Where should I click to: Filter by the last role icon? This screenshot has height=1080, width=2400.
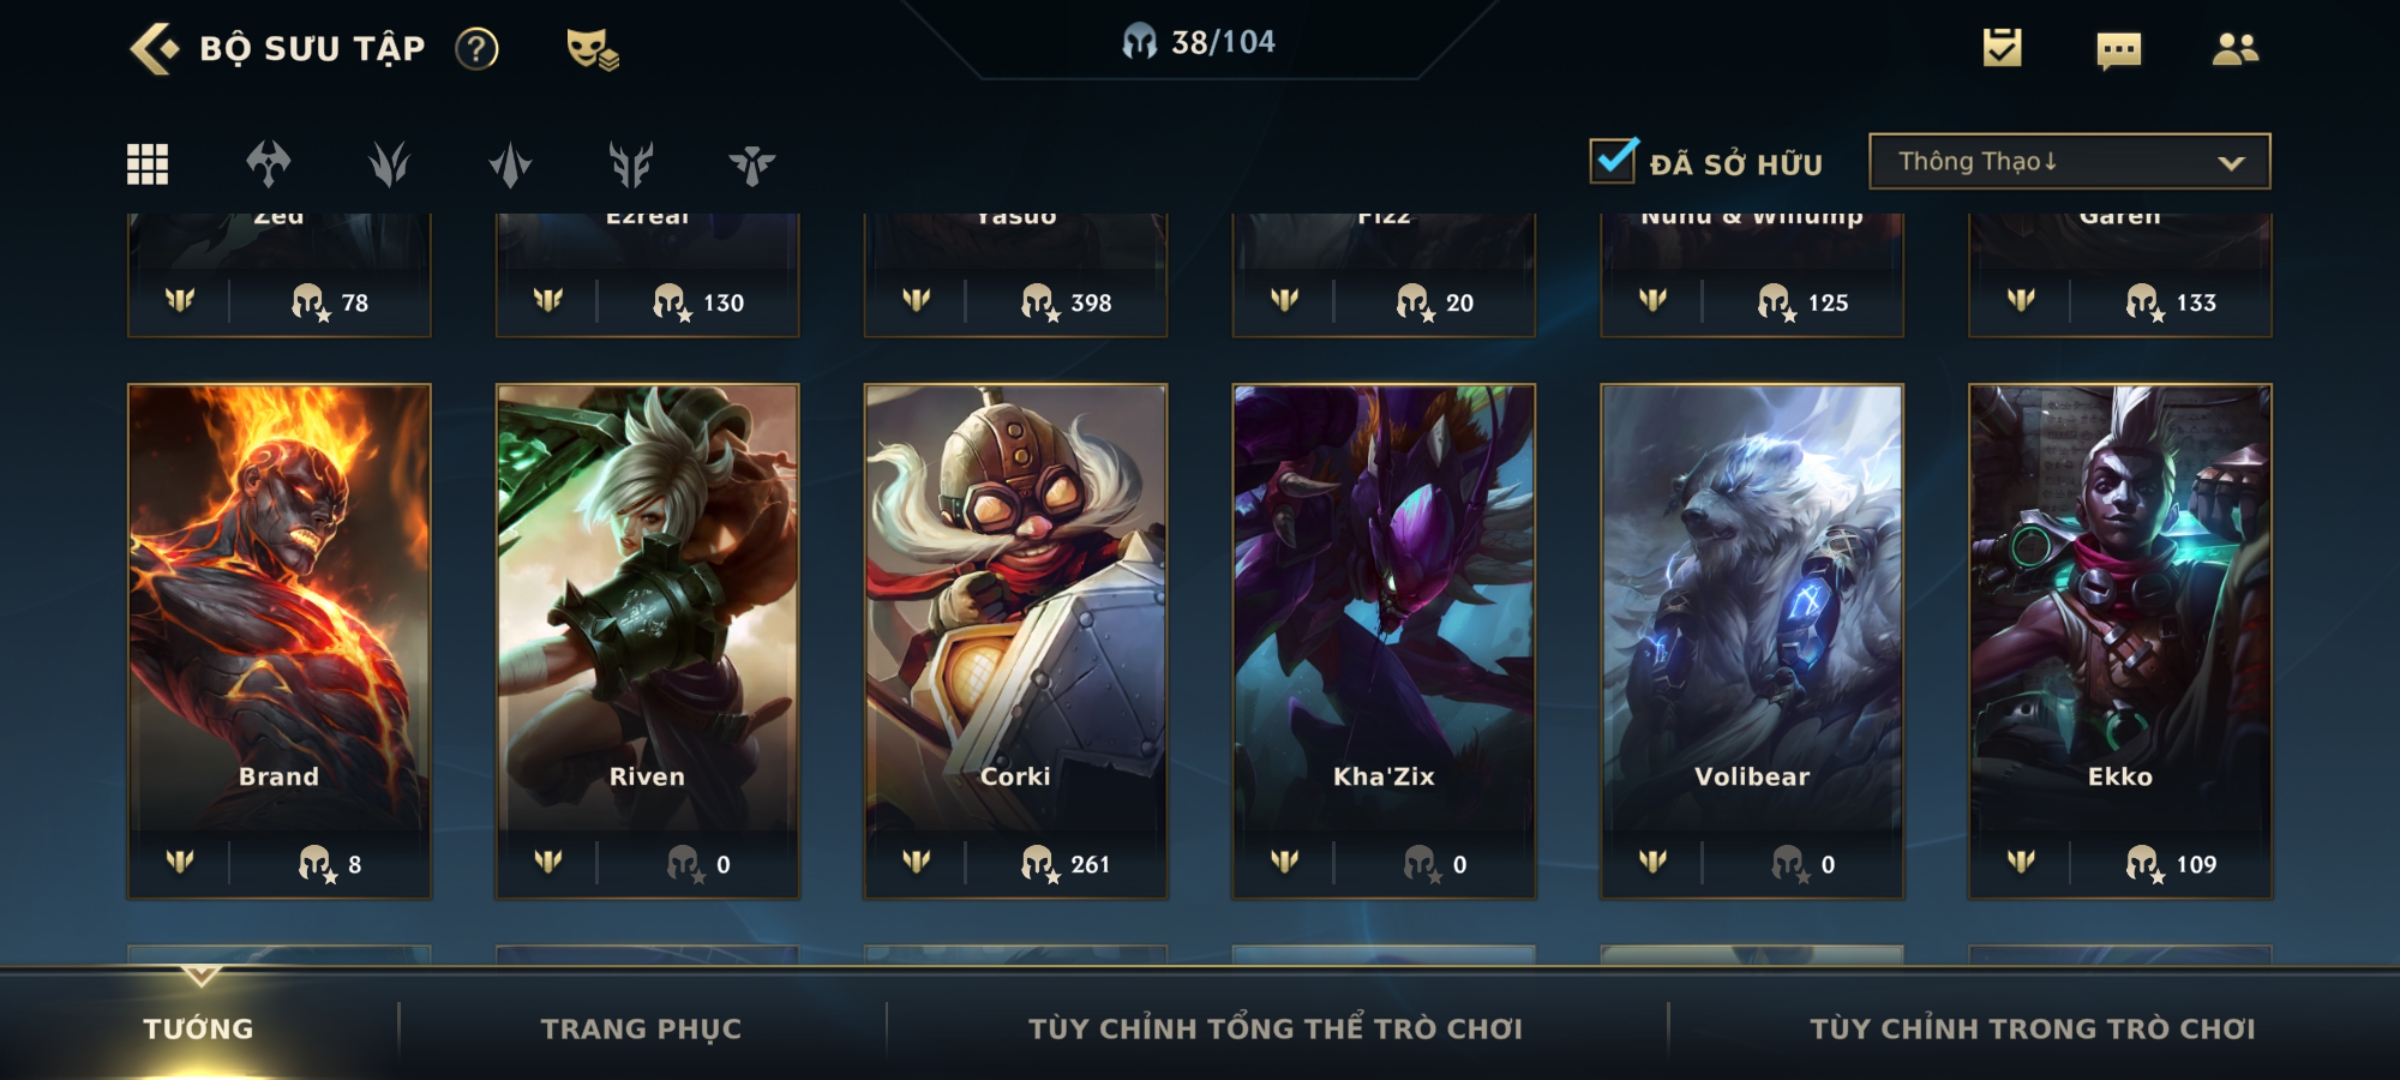(x=752, y=164)
